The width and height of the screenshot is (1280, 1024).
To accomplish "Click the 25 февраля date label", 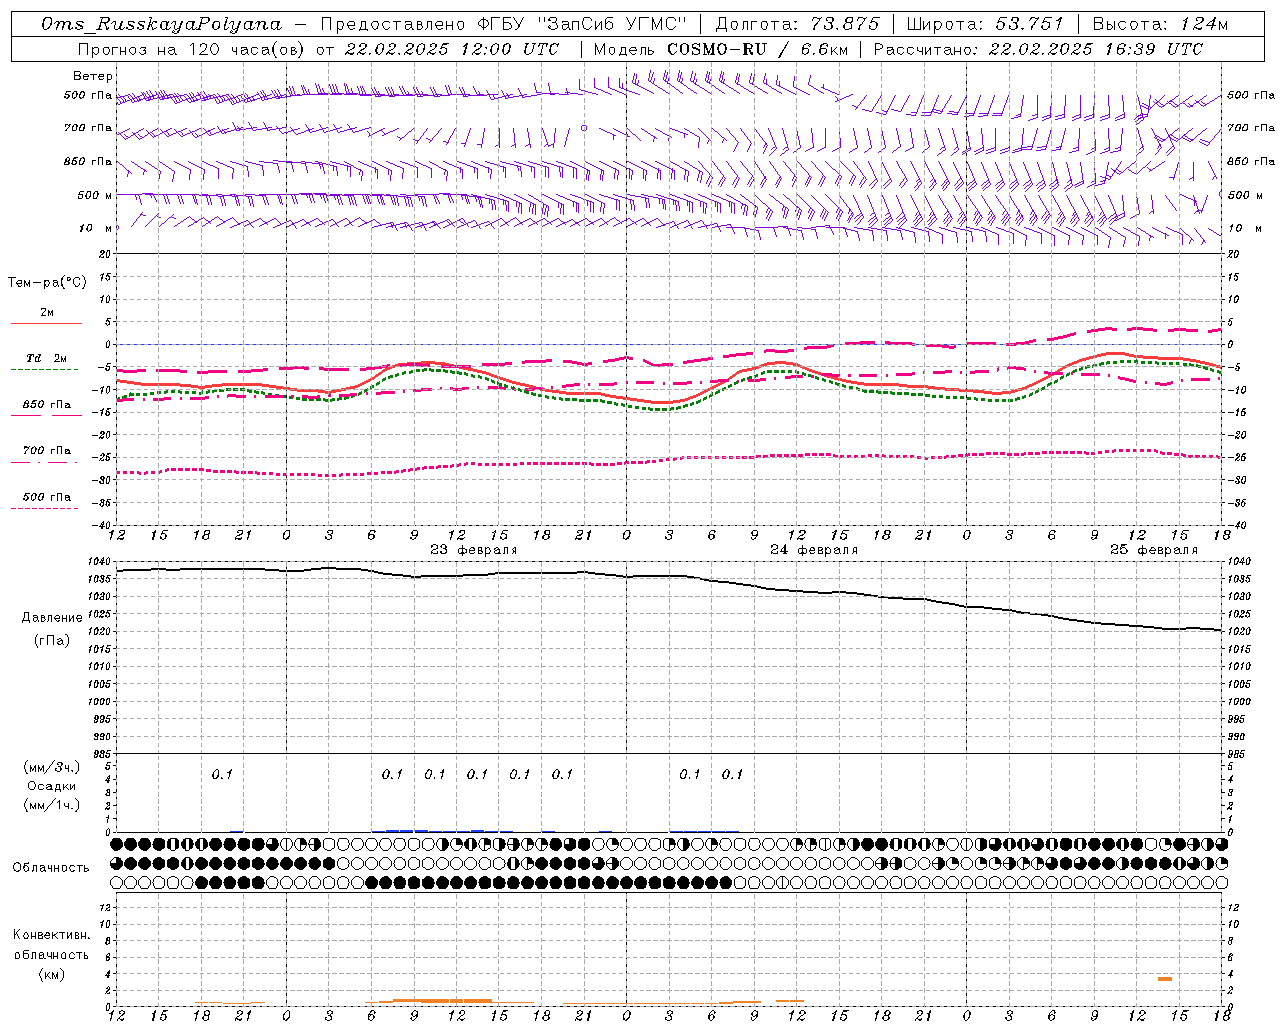I will click(1153, 550).
